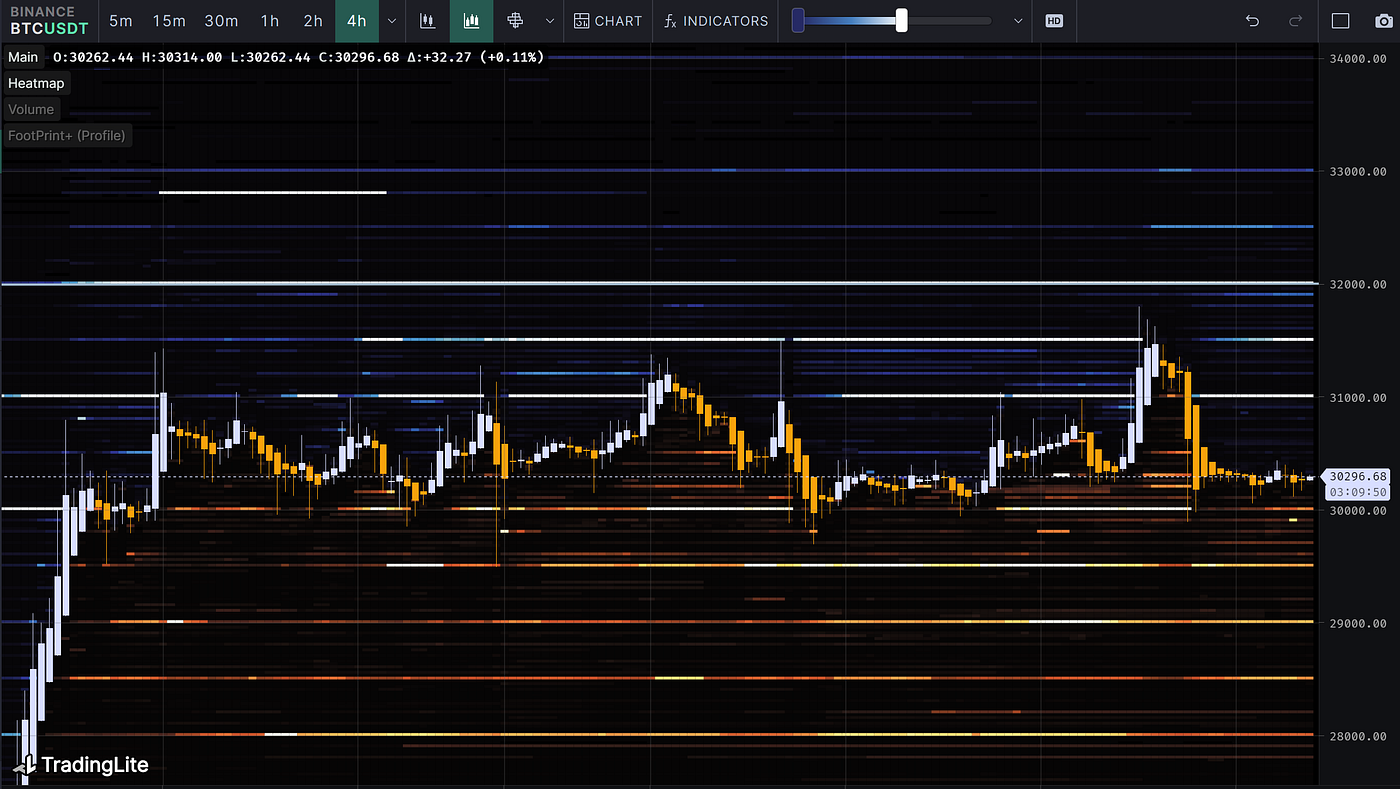Redo the chart action
The width and height of the screenshot is (1400, 789).
point(1296,21)
